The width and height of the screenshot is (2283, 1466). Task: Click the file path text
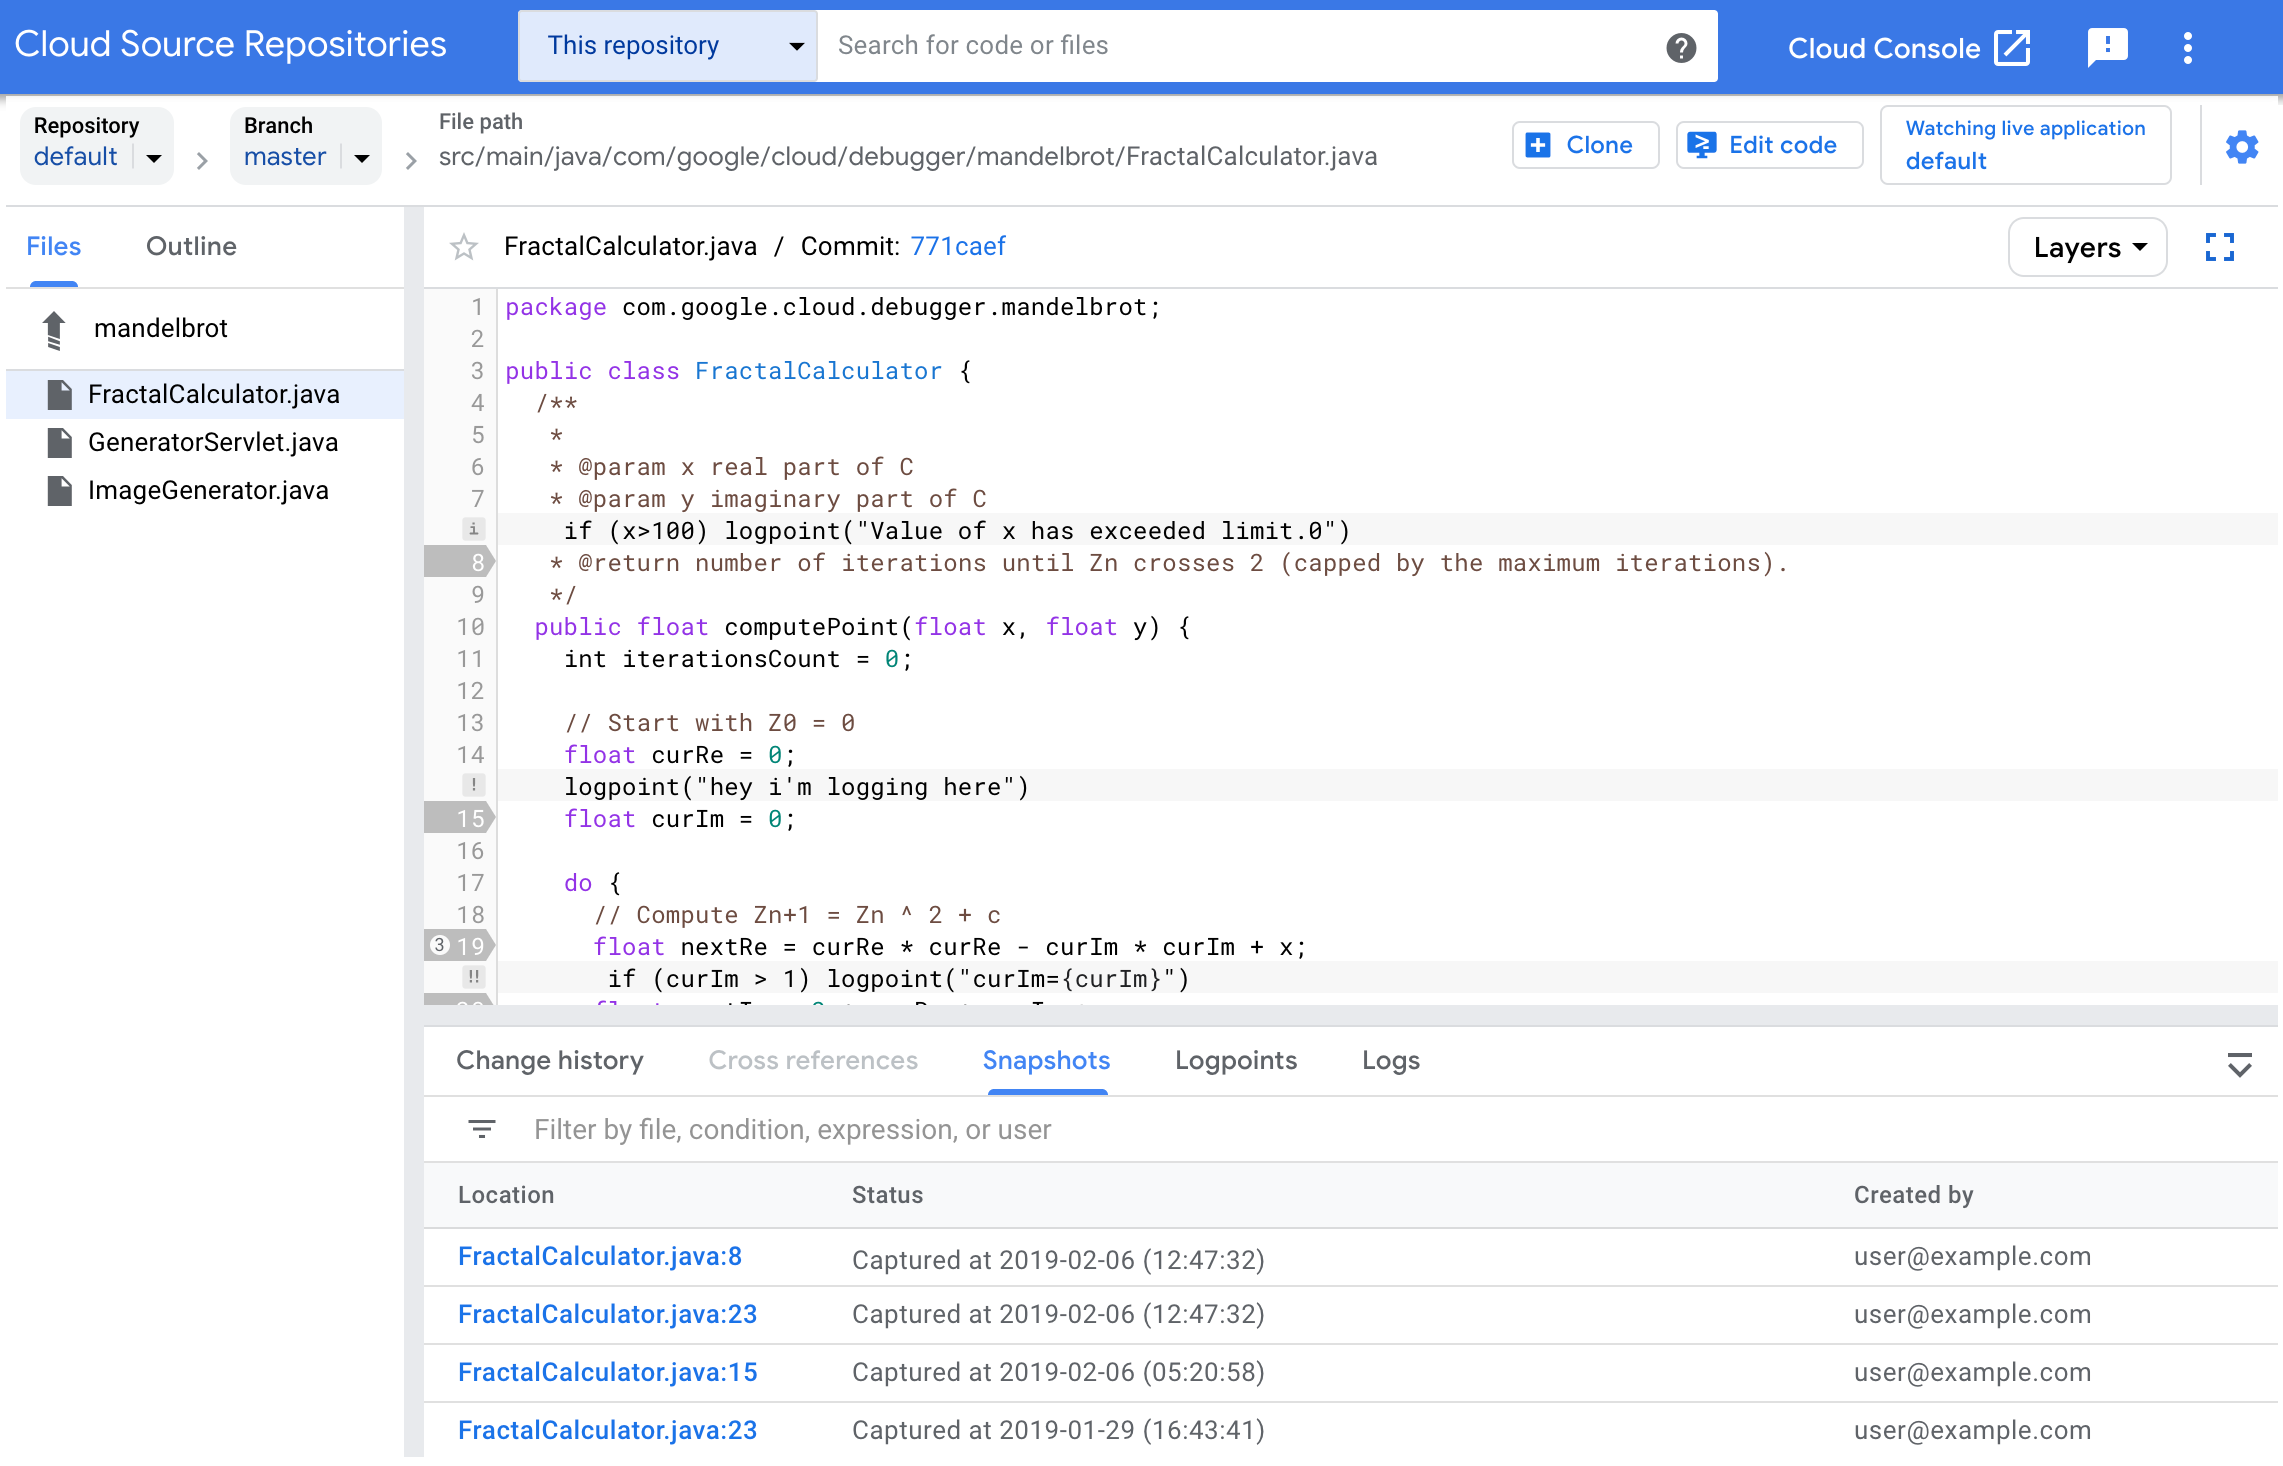[908, 157]
